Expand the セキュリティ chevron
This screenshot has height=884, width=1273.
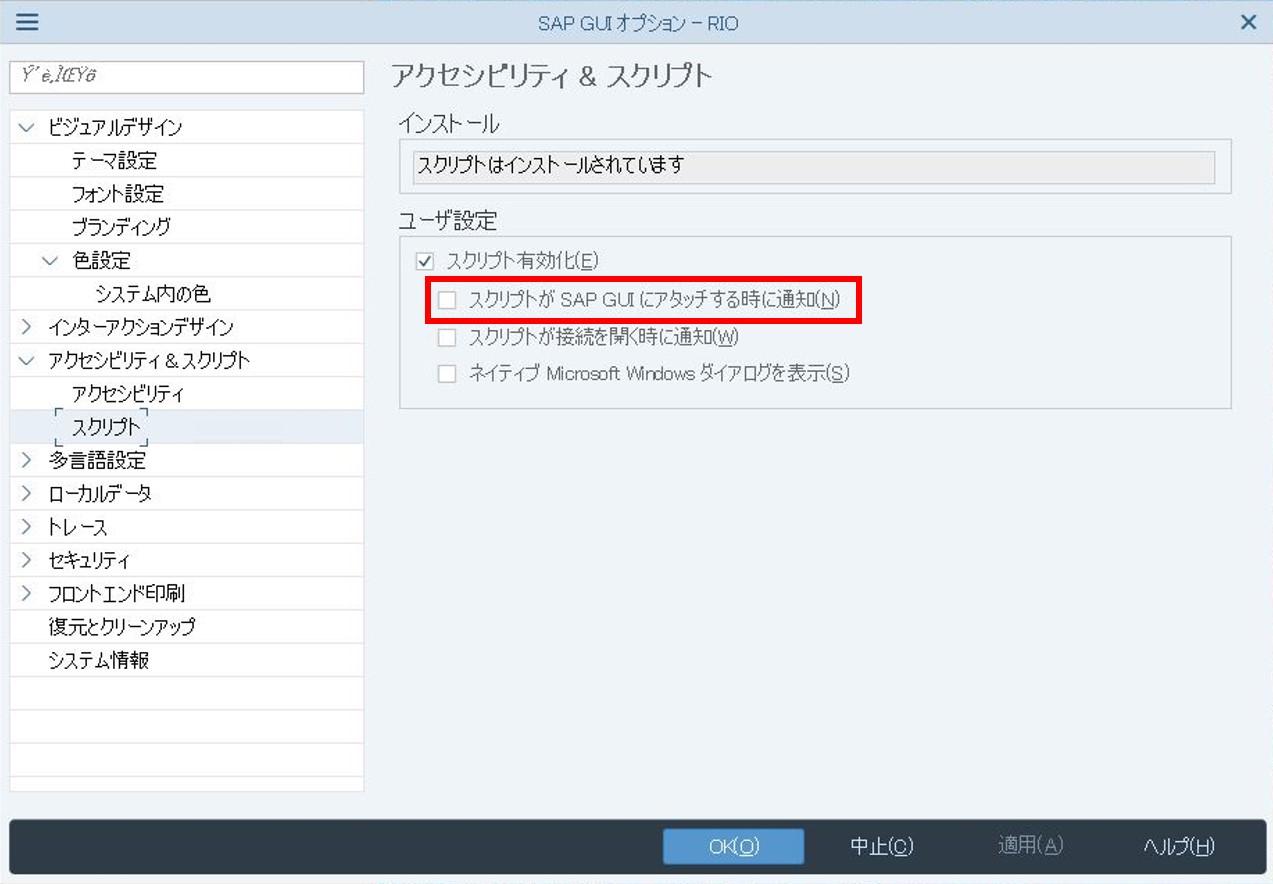[27, 560]
